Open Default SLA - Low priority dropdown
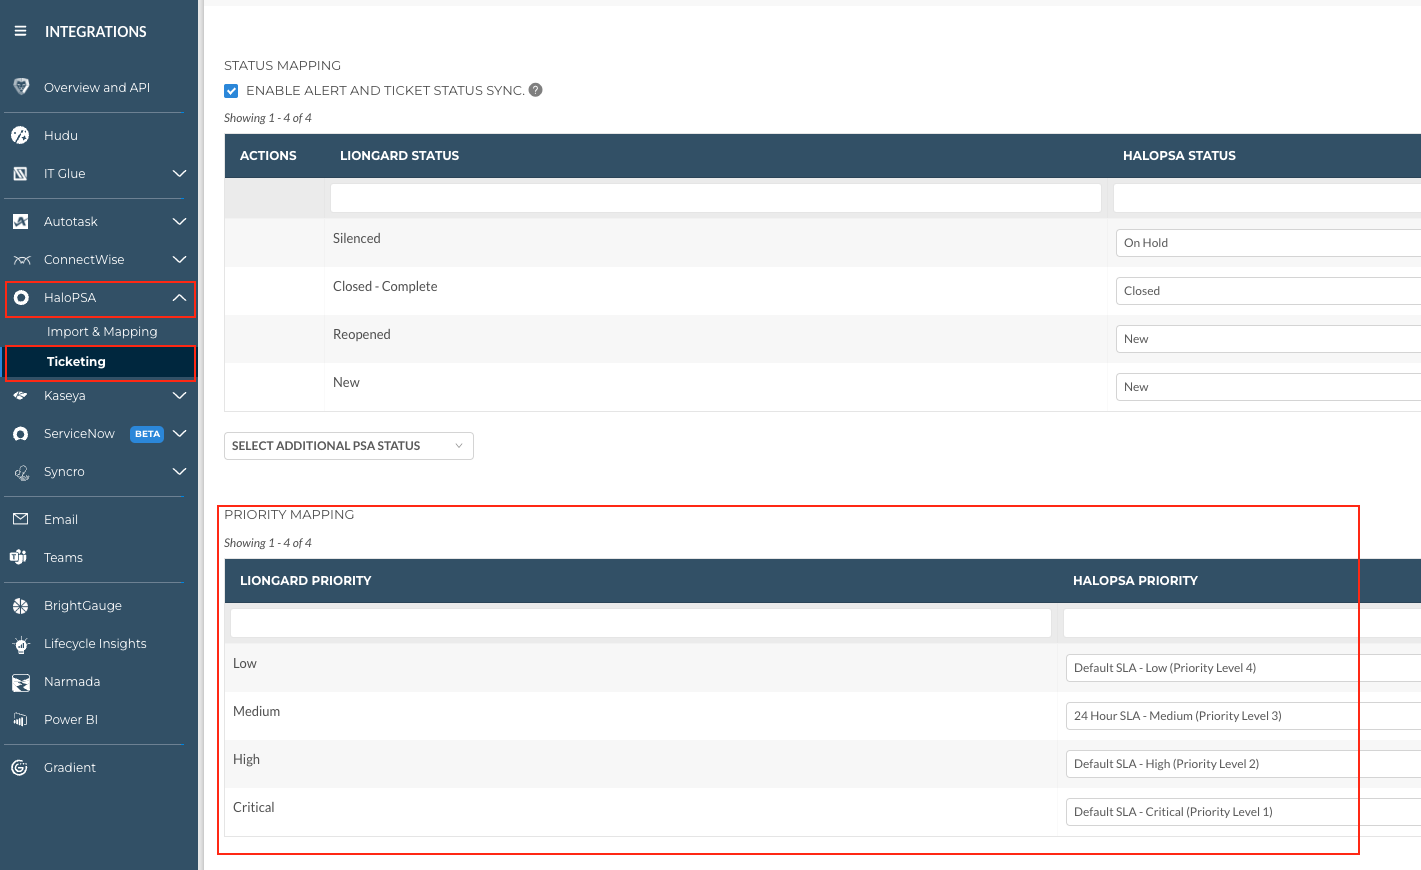This screenshot has height=870, width=1421. click(x=1243, y=668)
